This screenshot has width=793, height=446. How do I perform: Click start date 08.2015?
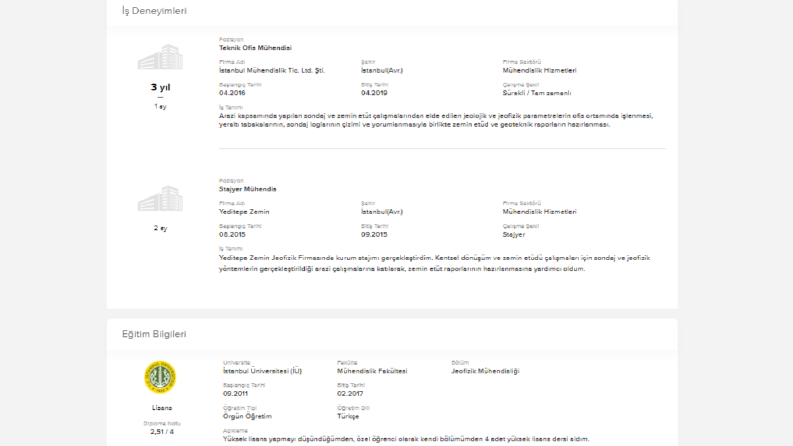pos(232,235)
